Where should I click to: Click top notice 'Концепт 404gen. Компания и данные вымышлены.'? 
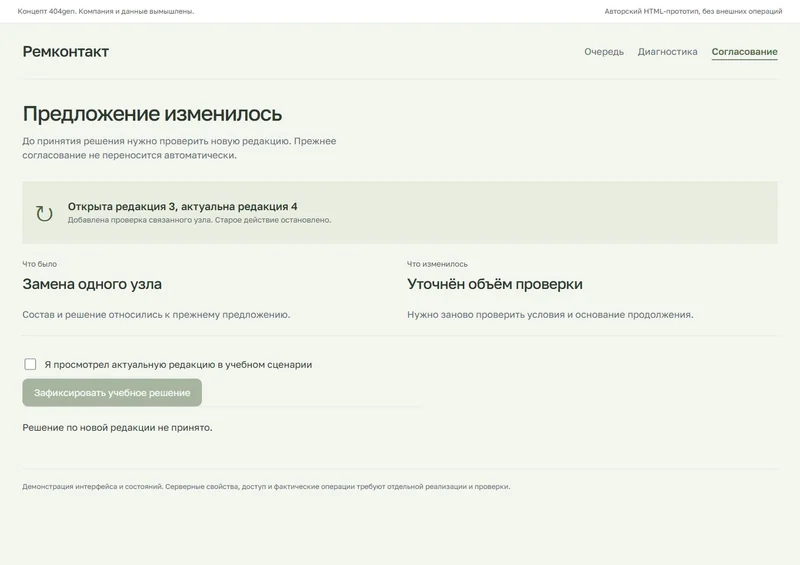pos(106,11)
